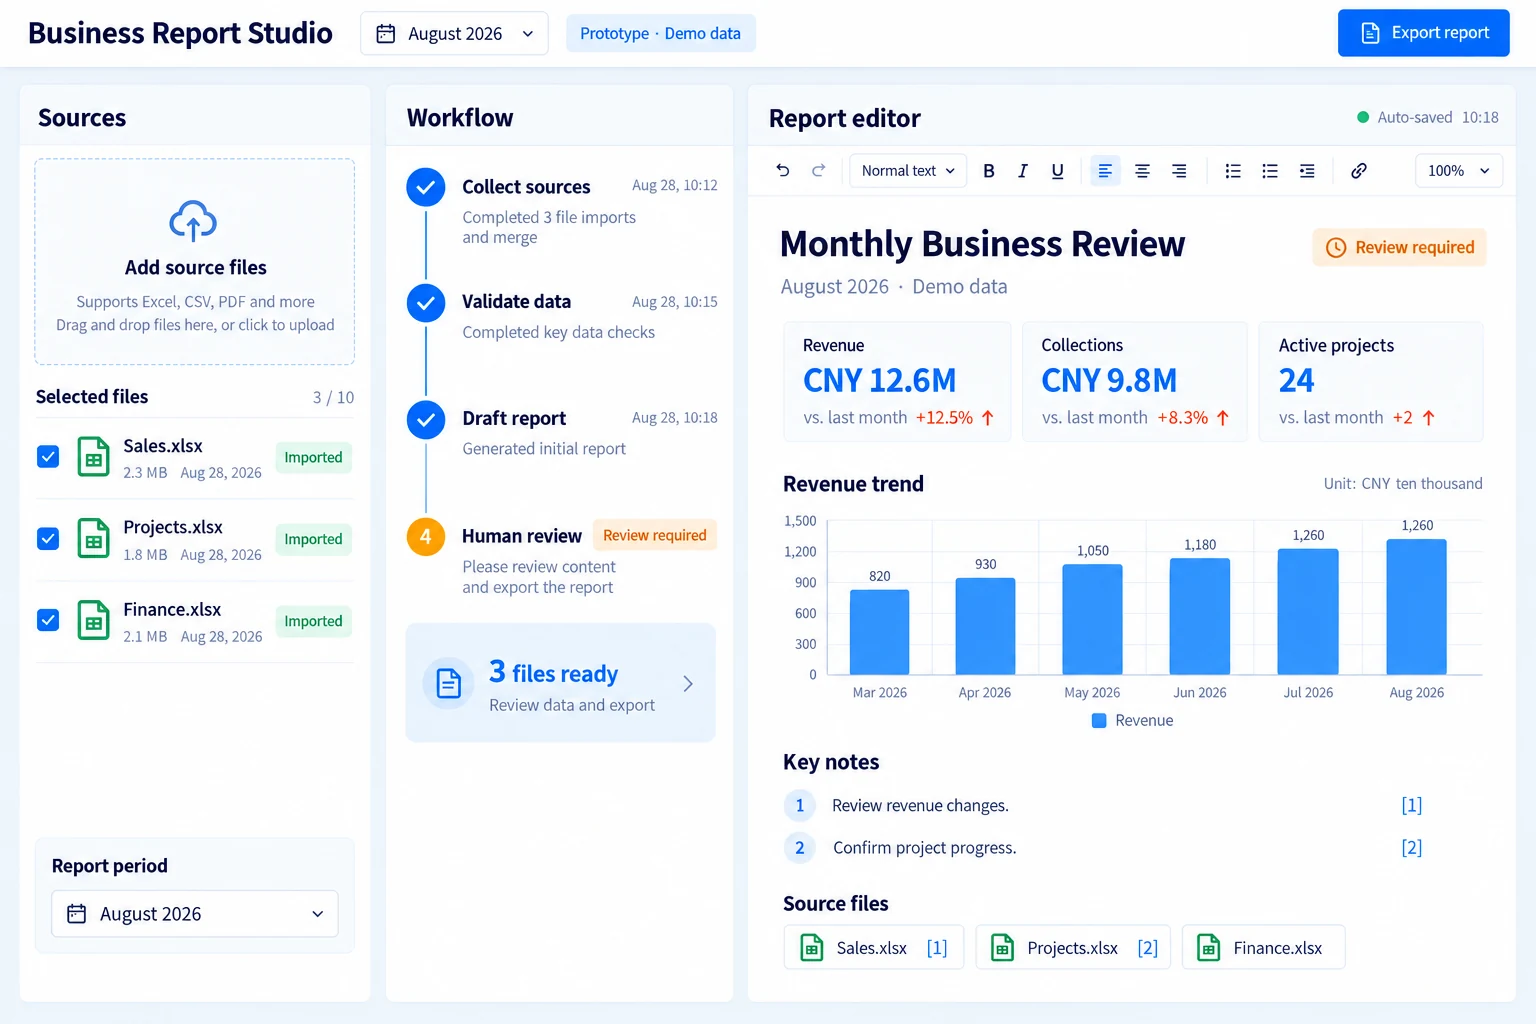Select the Collect sources workflow step title
Viewport: 1536px width, 1024px height.
pos(526,187)
